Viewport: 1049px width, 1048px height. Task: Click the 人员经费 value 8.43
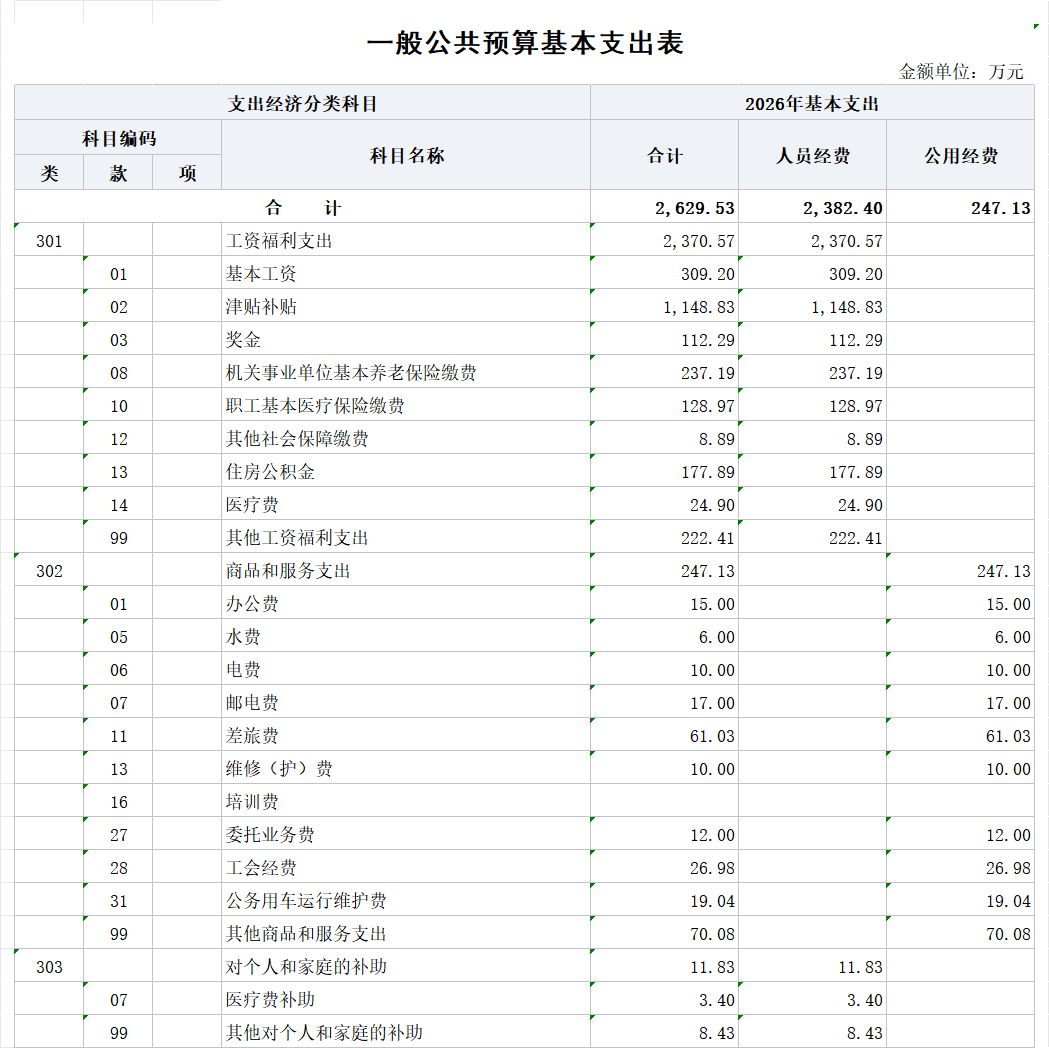click(x=813, y=1032)
